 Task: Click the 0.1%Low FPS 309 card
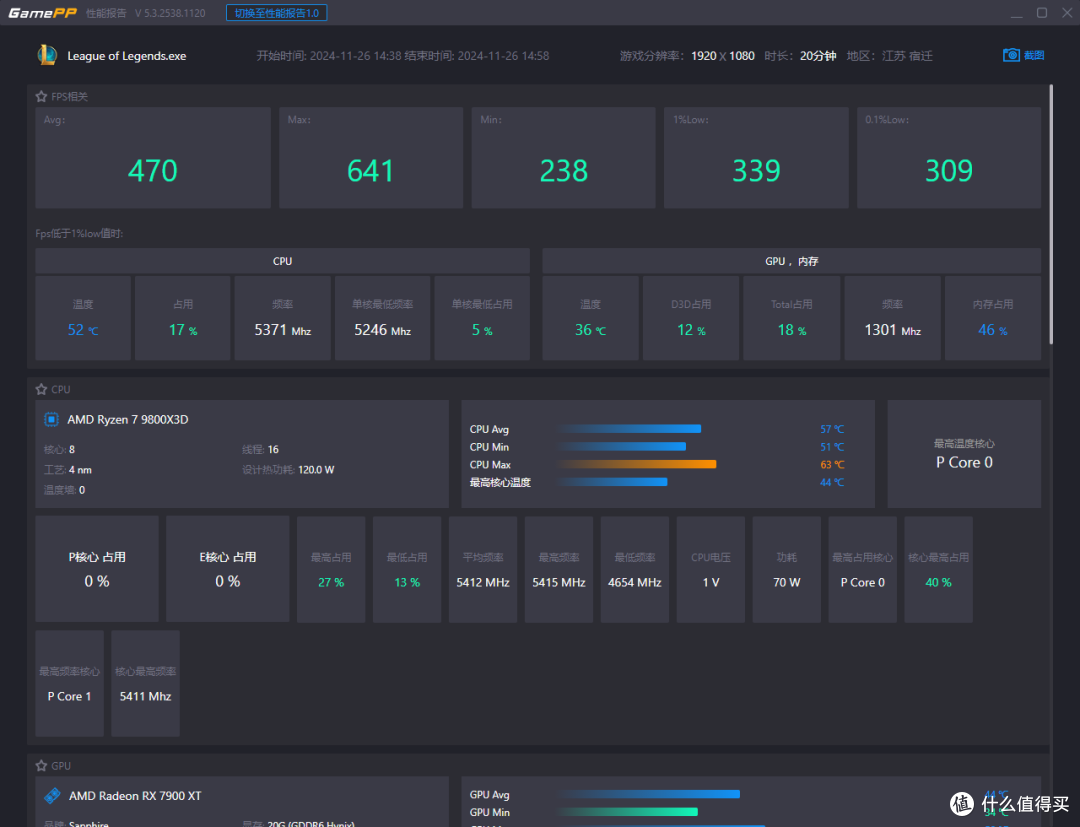tap(948, 157)
